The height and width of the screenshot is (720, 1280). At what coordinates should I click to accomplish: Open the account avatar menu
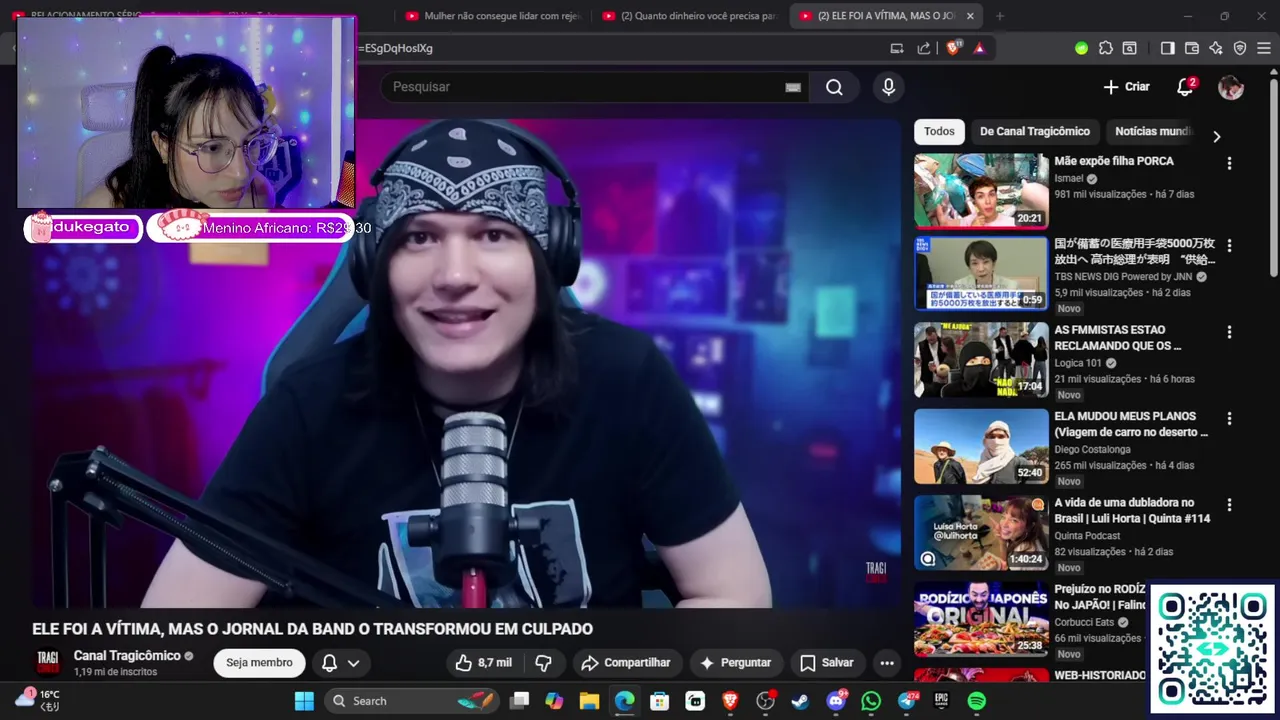click(x=1230, y=87)
